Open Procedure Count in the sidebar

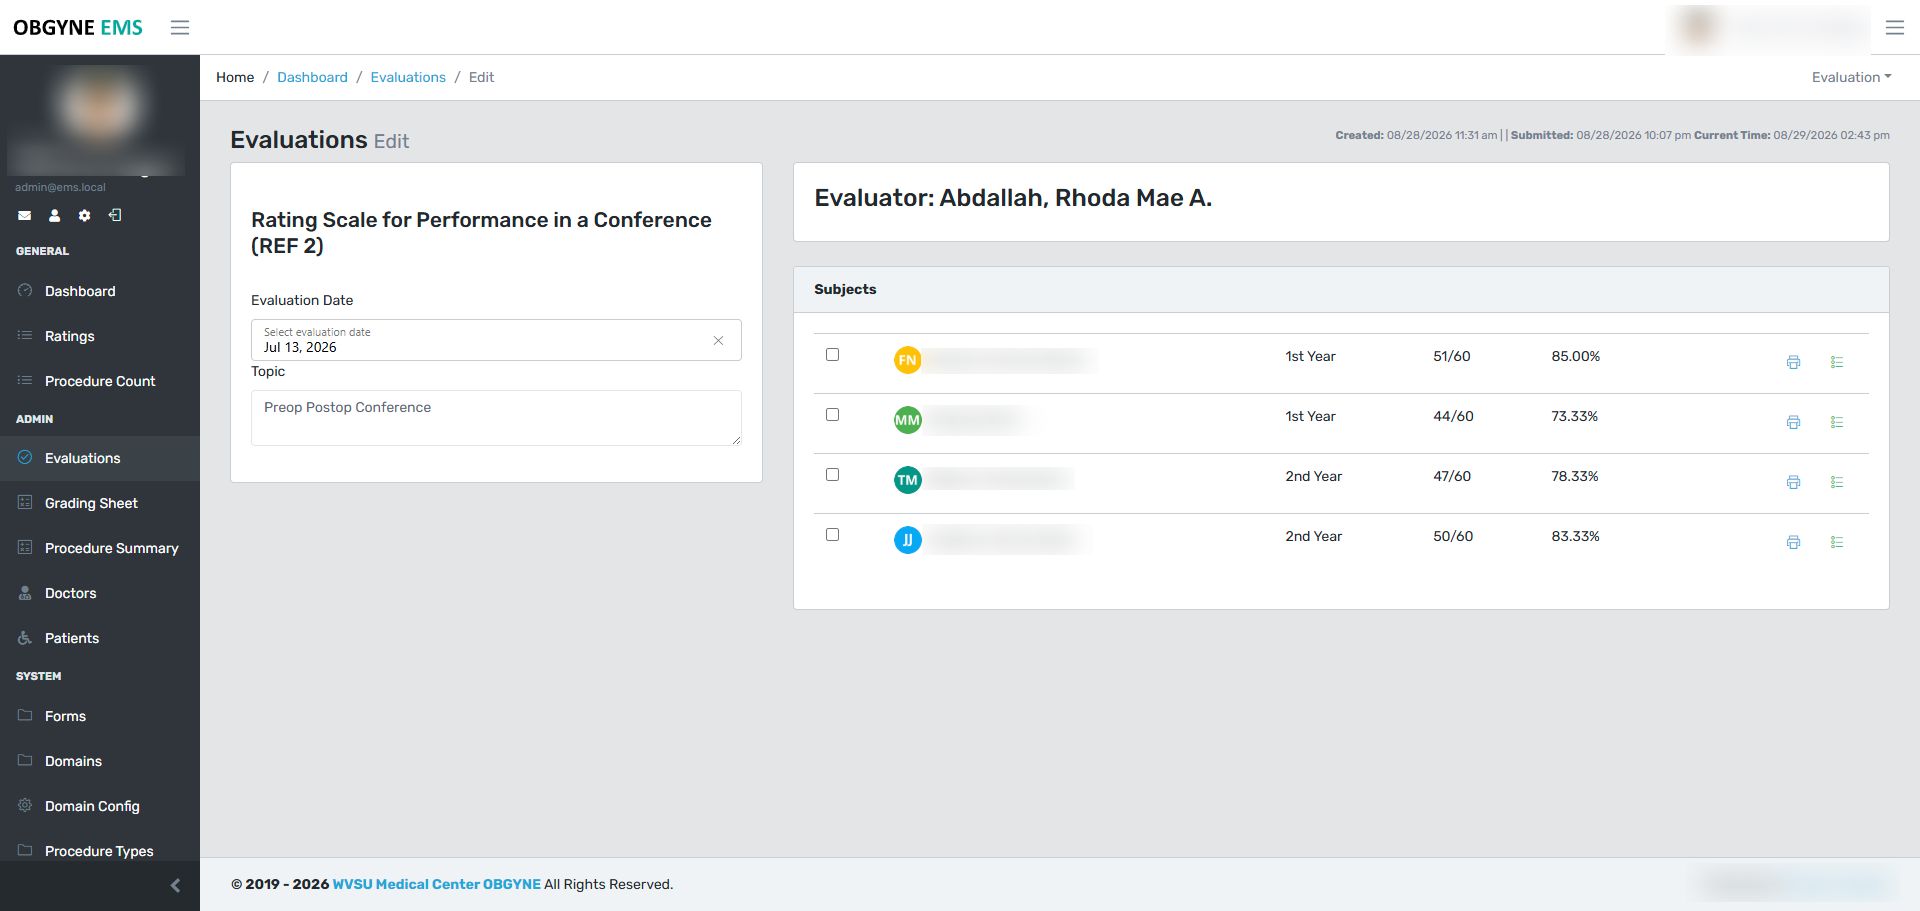click(x=100, y=381)
